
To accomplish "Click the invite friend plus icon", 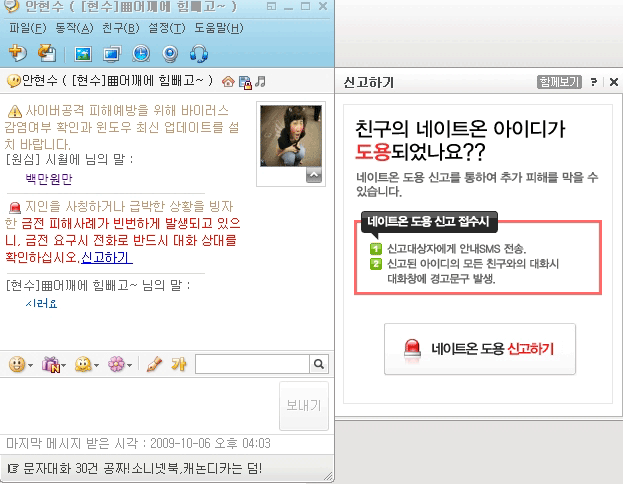I will point(17,53).
